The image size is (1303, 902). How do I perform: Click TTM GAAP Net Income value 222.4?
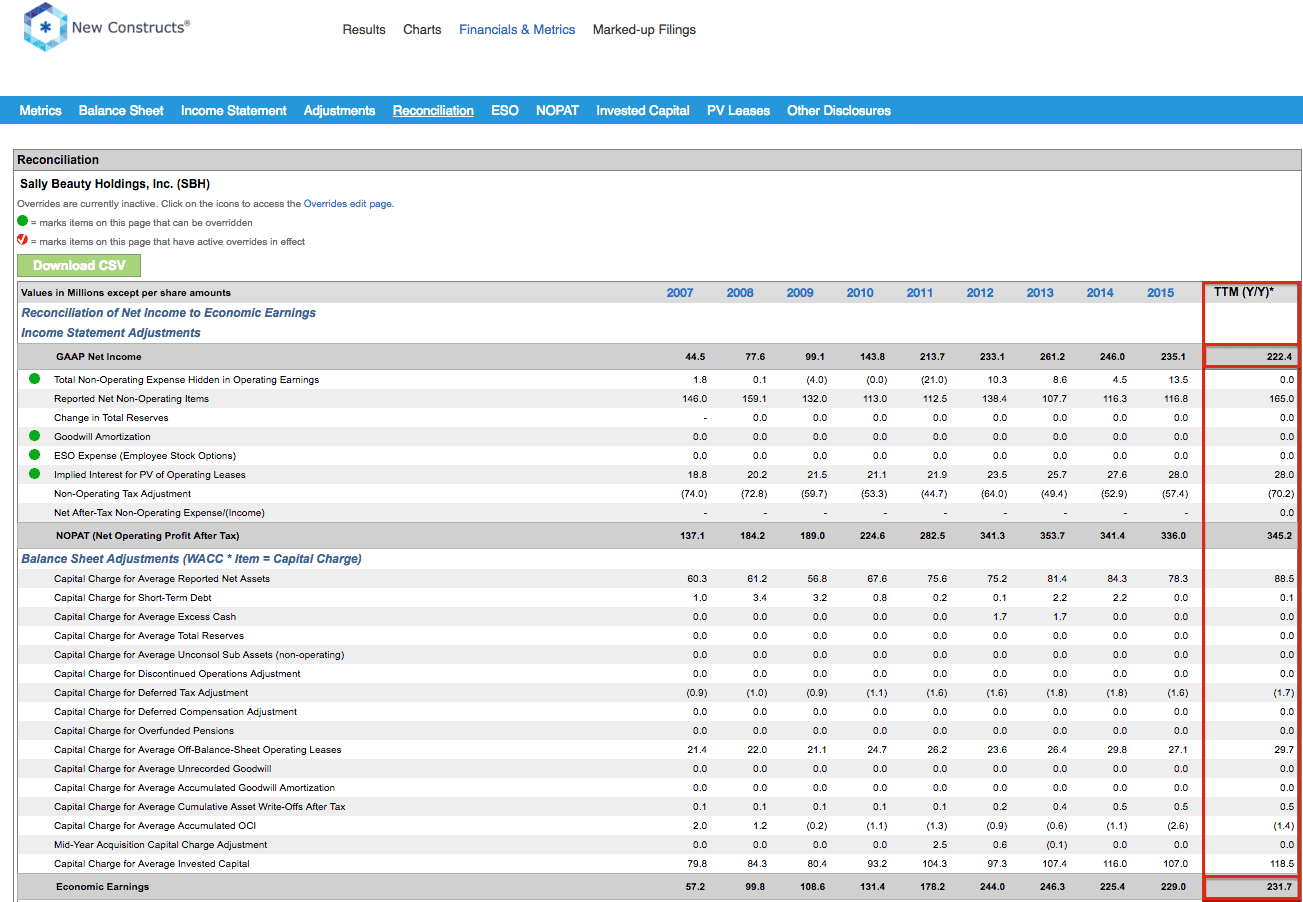tap(1279, 357)
